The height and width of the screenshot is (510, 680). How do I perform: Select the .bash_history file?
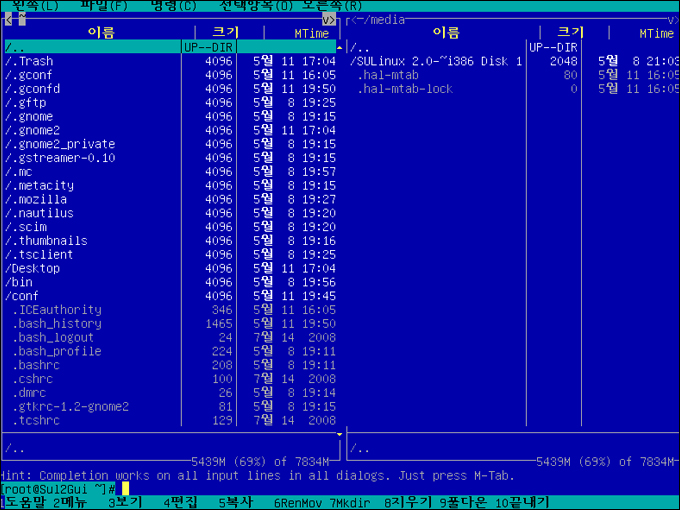pyautogui.click(x=57, y=324)
